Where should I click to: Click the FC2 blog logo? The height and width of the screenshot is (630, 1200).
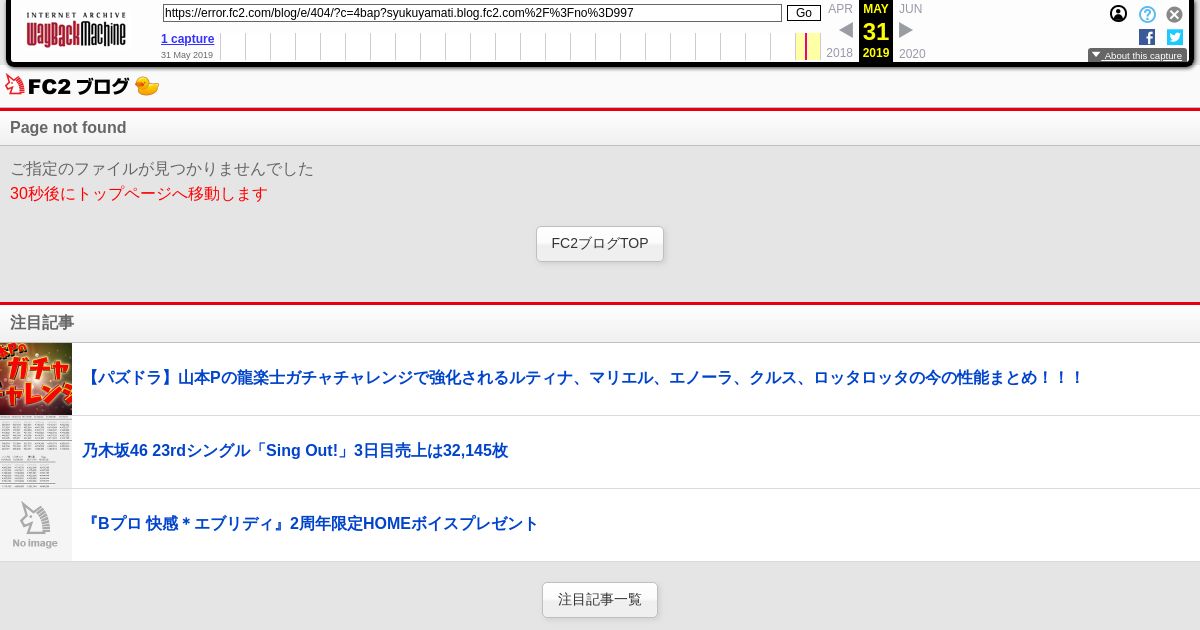coord(67,86)
